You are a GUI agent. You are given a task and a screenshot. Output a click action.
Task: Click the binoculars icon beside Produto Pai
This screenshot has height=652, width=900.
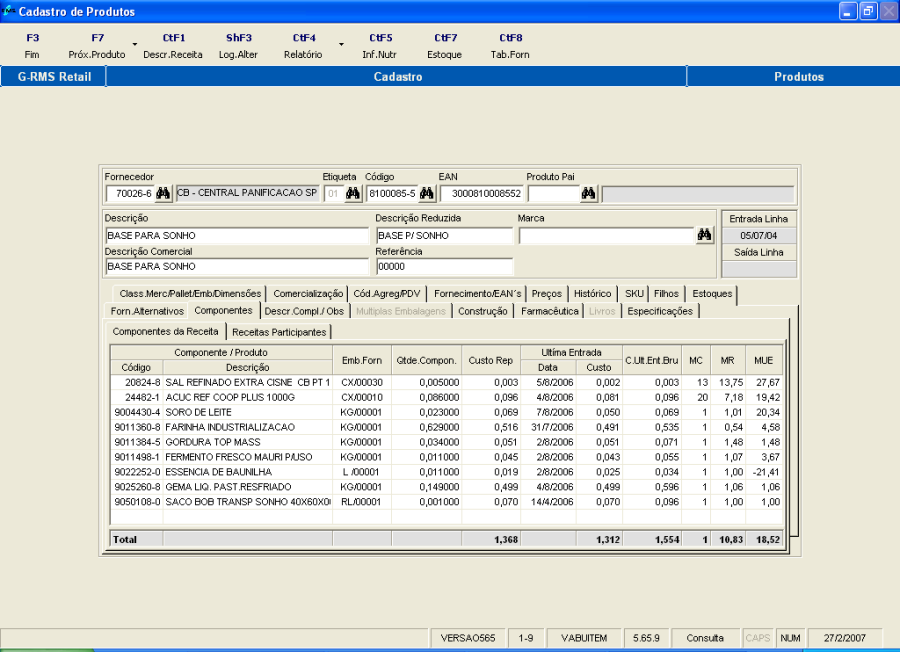(x=589, y=194)
